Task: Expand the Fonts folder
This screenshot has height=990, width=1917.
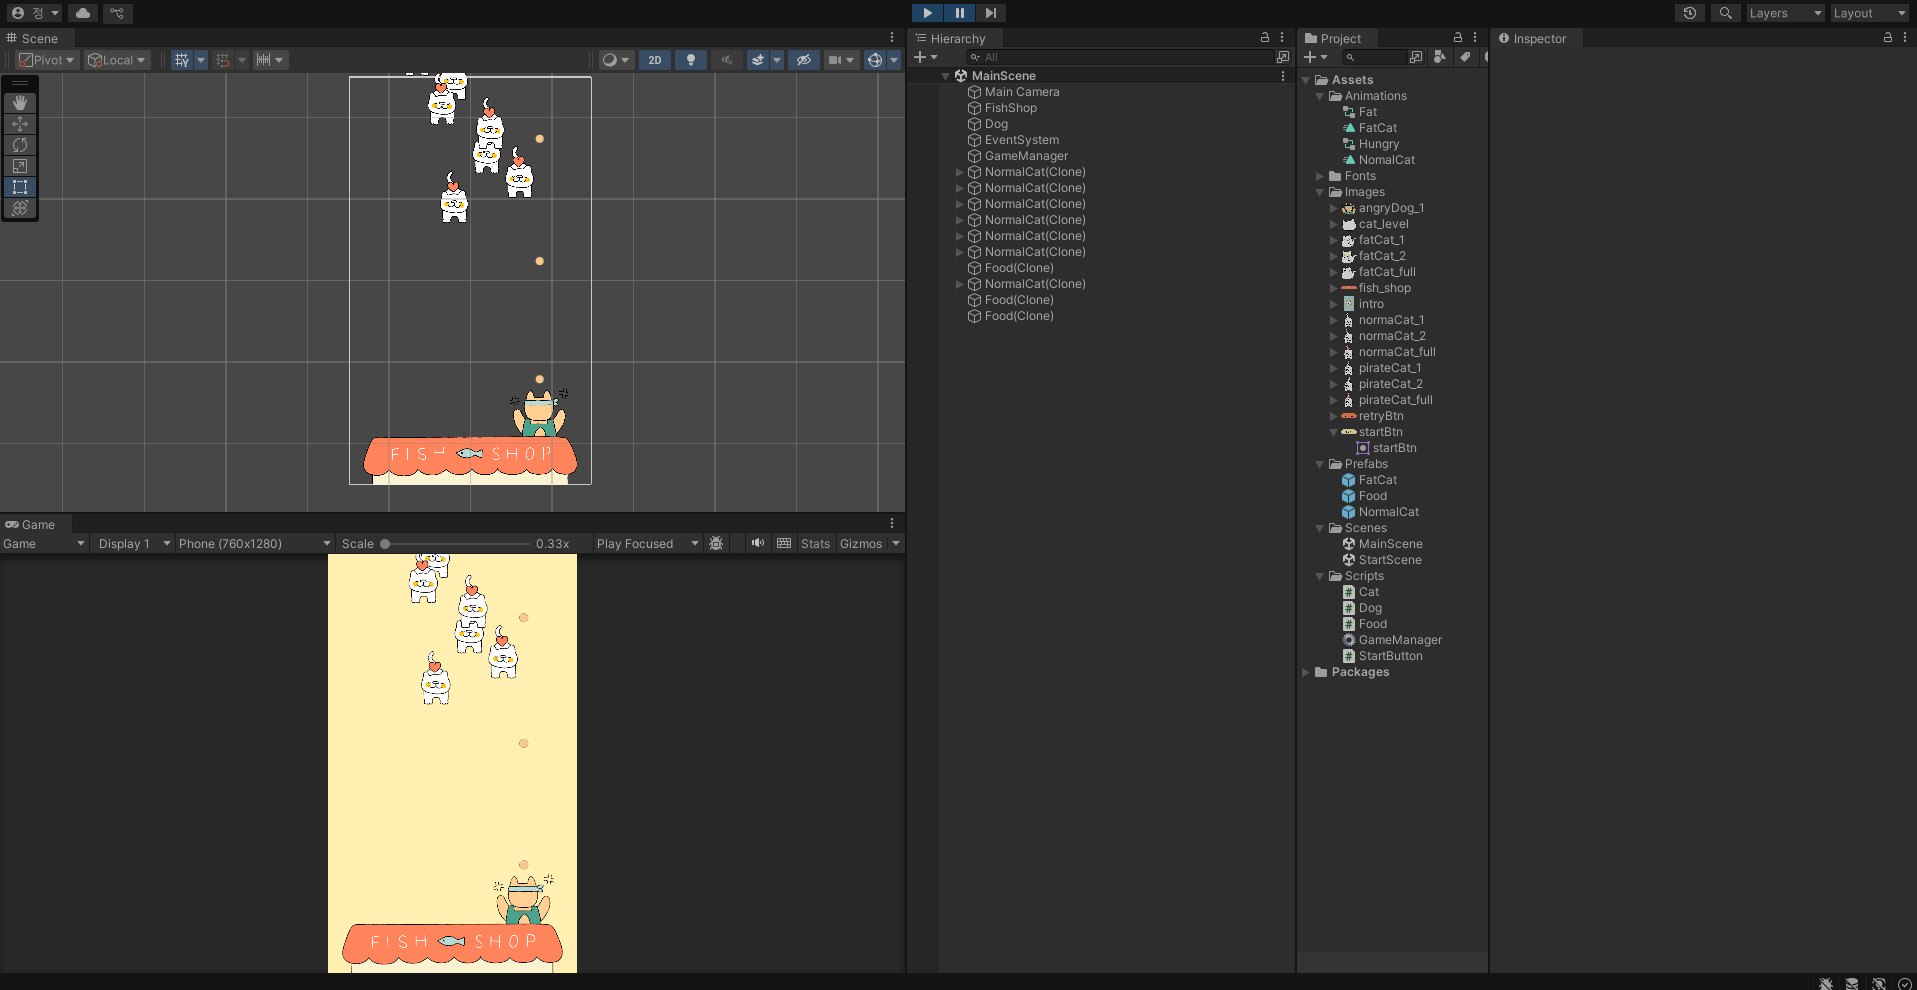Action: pos(1320,176)
